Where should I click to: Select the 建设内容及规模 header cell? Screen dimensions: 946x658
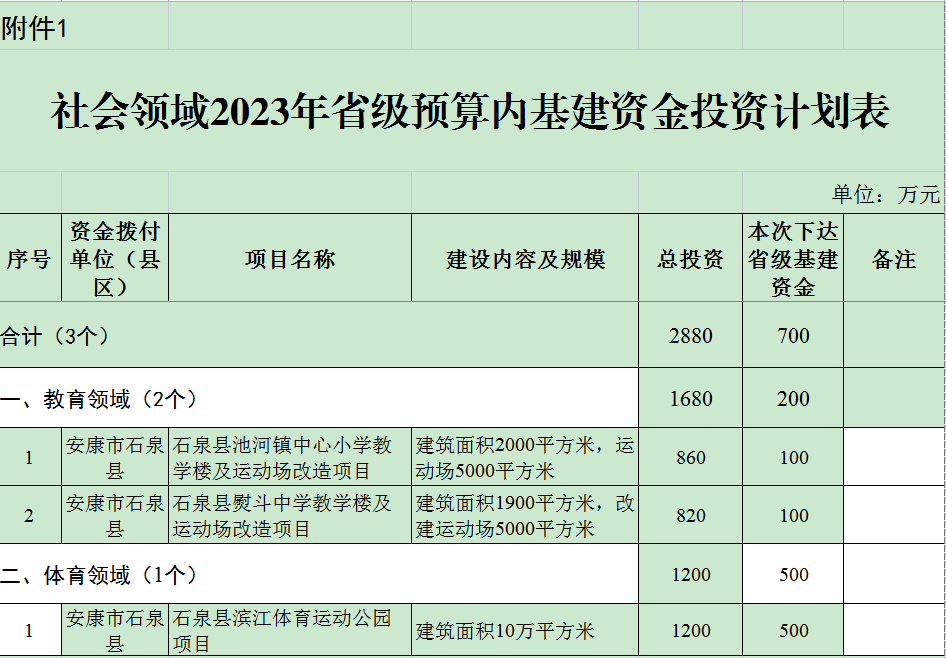(525, 258)
